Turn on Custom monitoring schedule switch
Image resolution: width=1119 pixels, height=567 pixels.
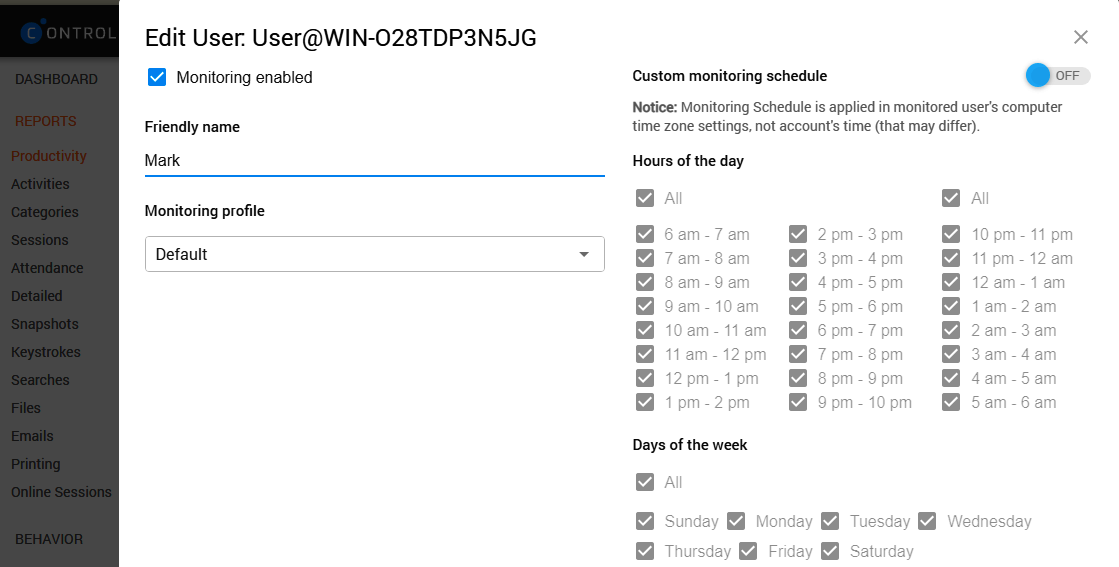click(x=1058, y=76)
